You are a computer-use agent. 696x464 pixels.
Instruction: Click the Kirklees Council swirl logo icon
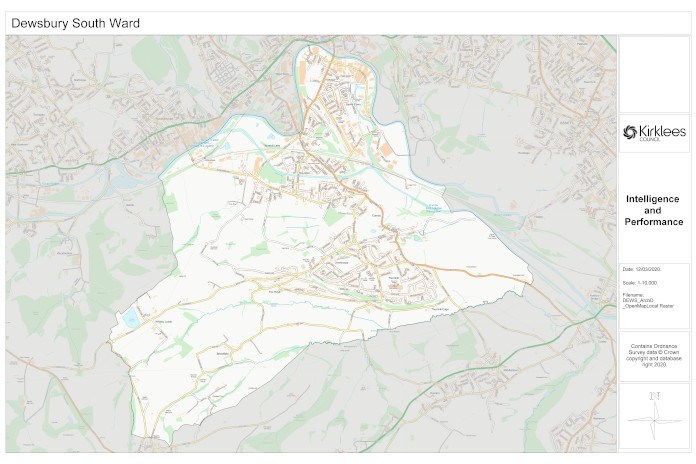tap(631, 132)
